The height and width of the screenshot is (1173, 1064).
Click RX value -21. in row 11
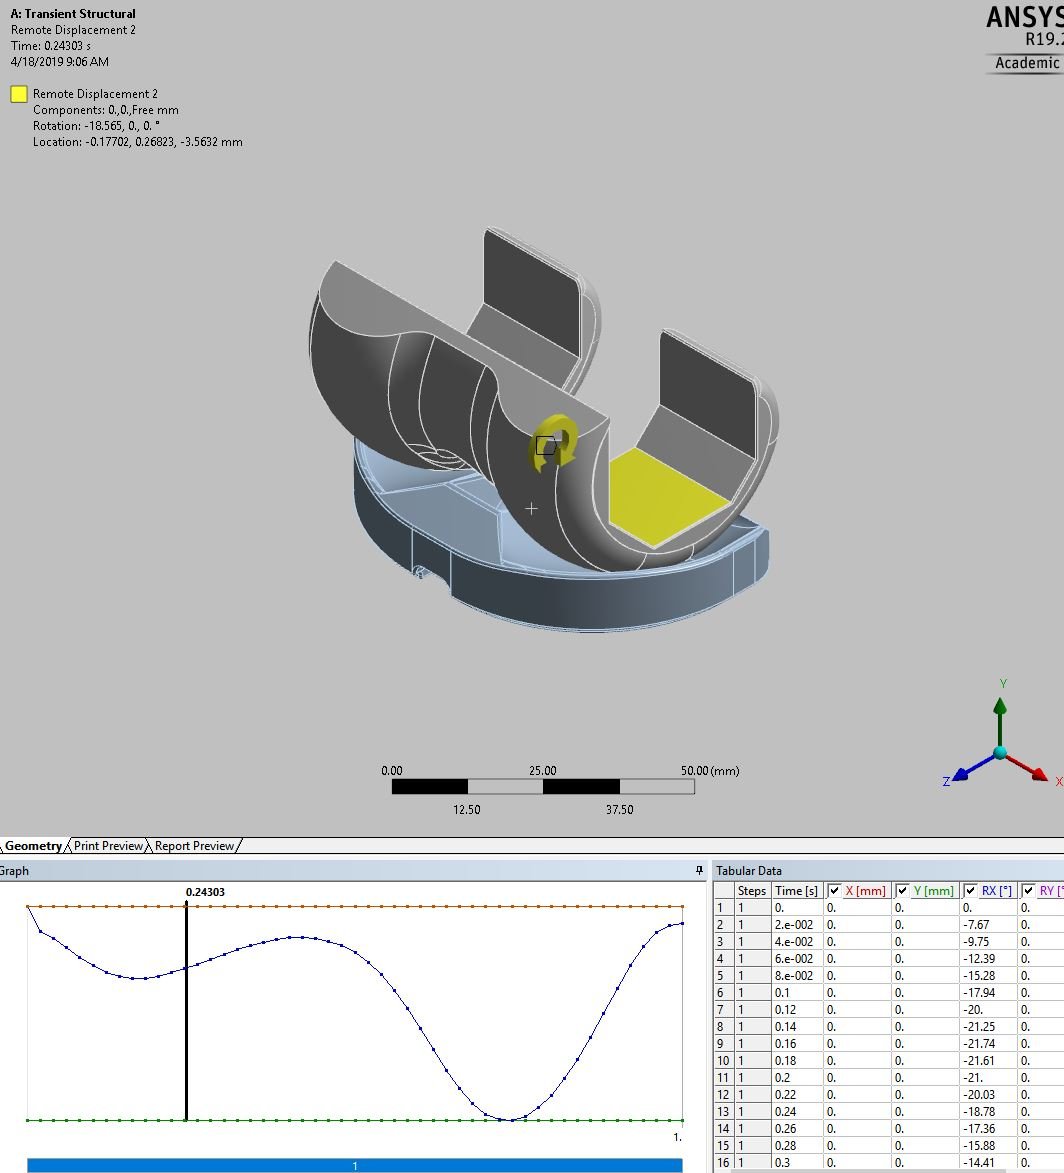(x=988, y=1077)
